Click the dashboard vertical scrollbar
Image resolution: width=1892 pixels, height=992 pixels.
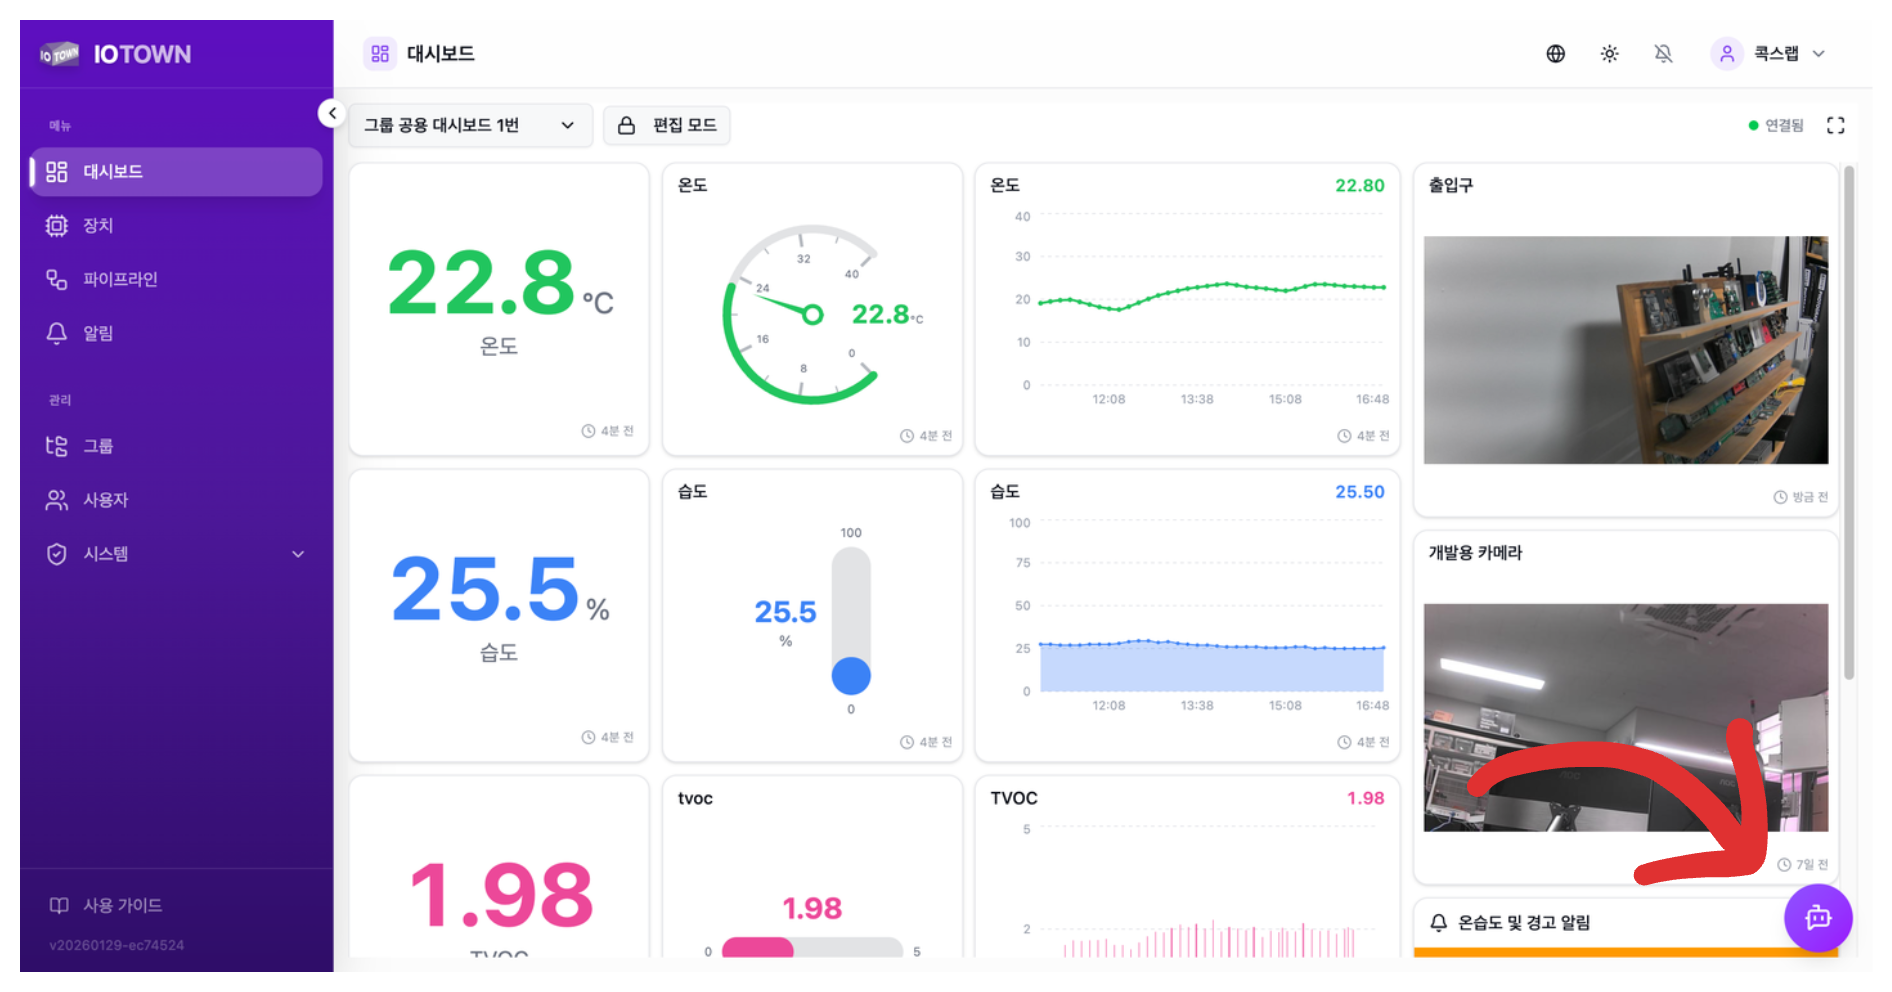coord(1849,422)
